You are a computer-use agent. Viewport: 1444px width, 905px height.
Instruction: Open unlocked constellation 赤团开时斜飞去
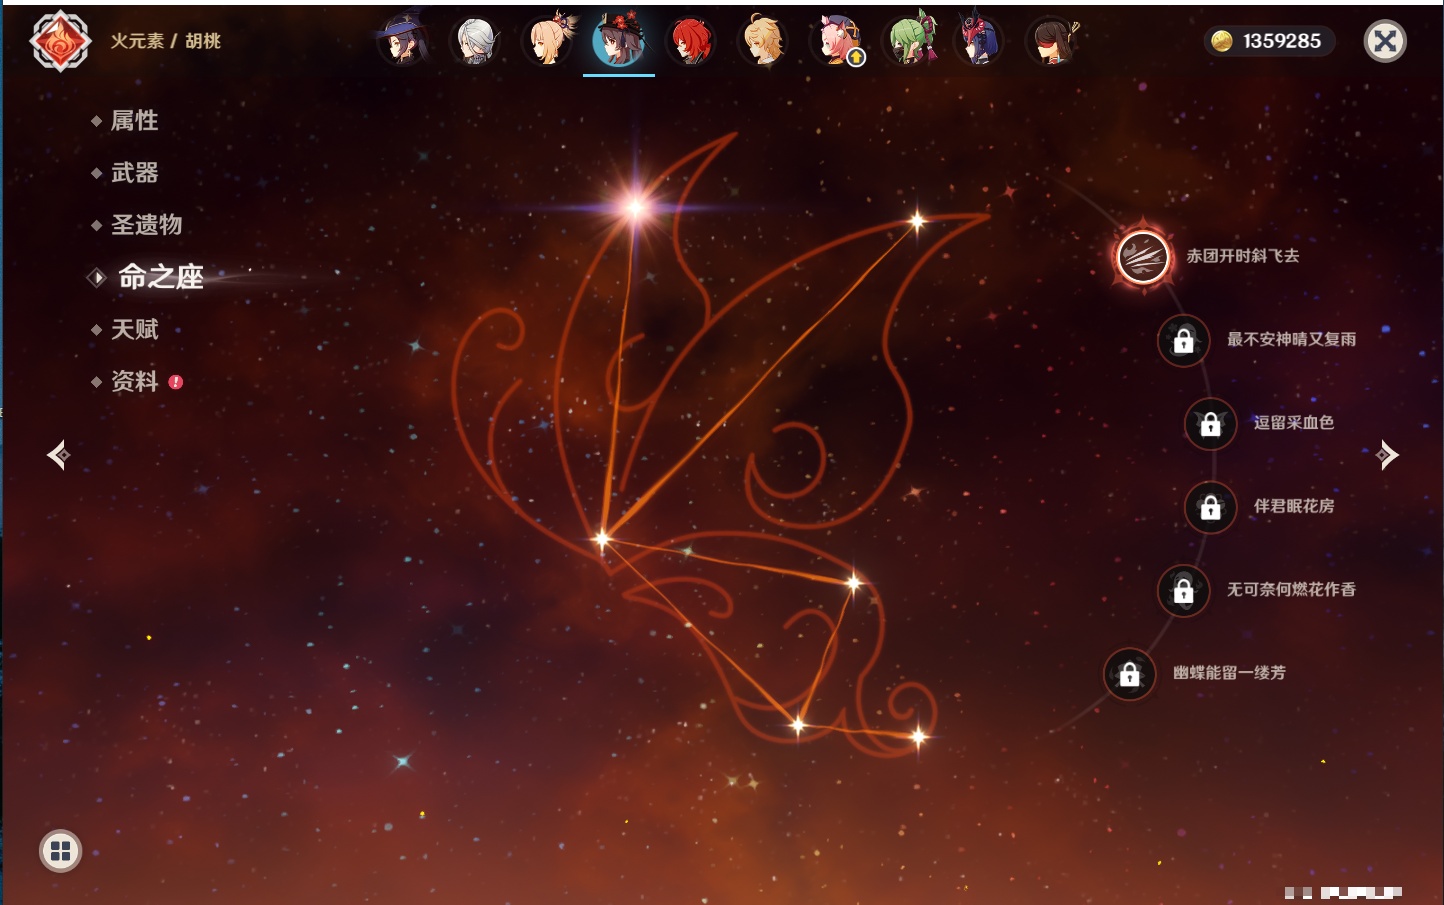click(x=1143, y=257)
